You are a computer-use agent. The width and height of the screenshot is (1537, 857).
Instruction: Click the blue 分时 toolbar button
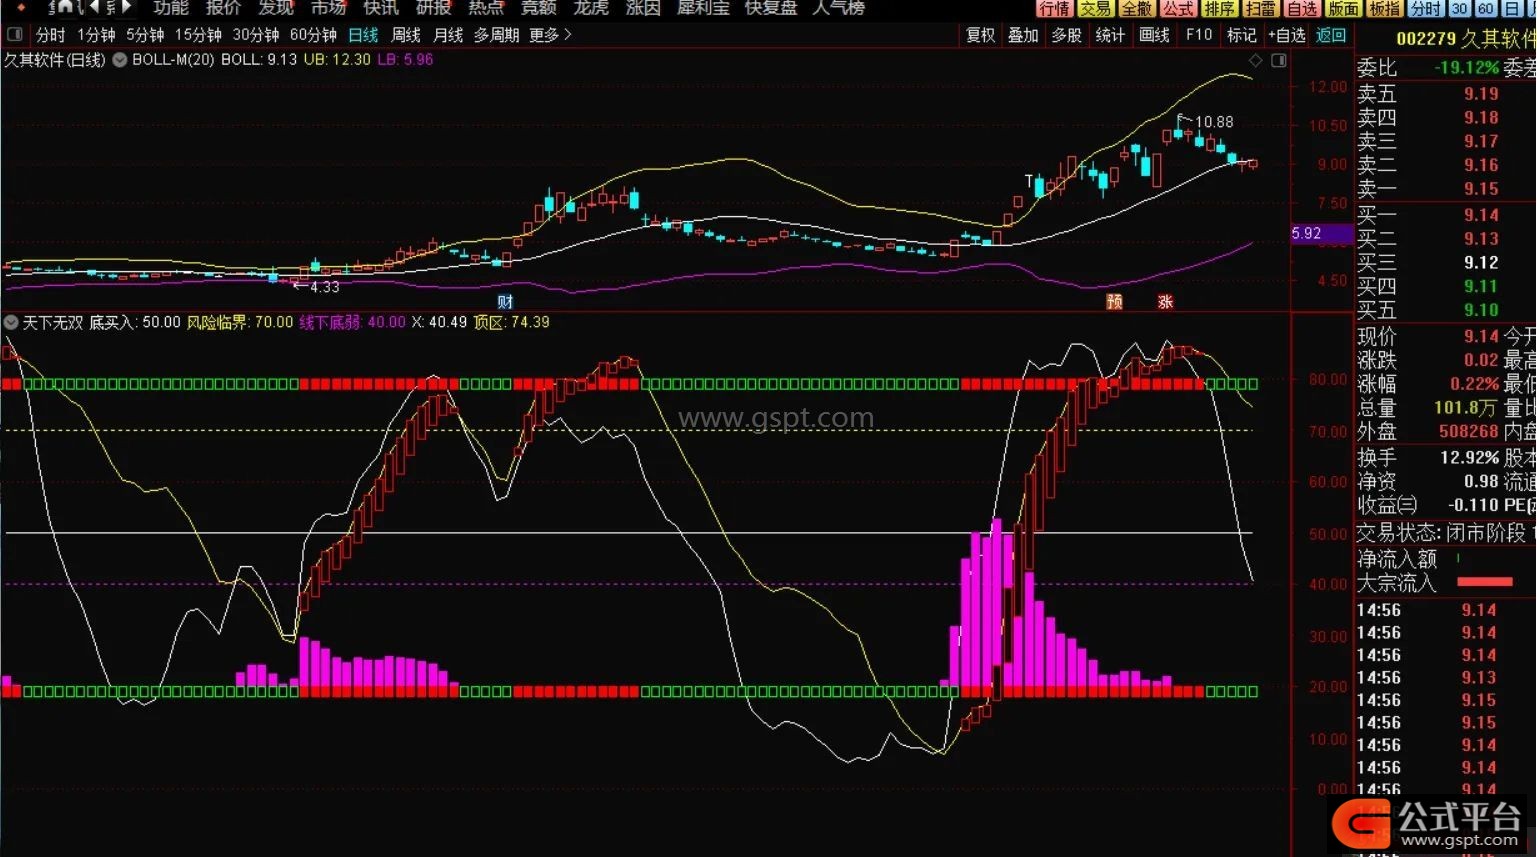(x=1425, y=8)
